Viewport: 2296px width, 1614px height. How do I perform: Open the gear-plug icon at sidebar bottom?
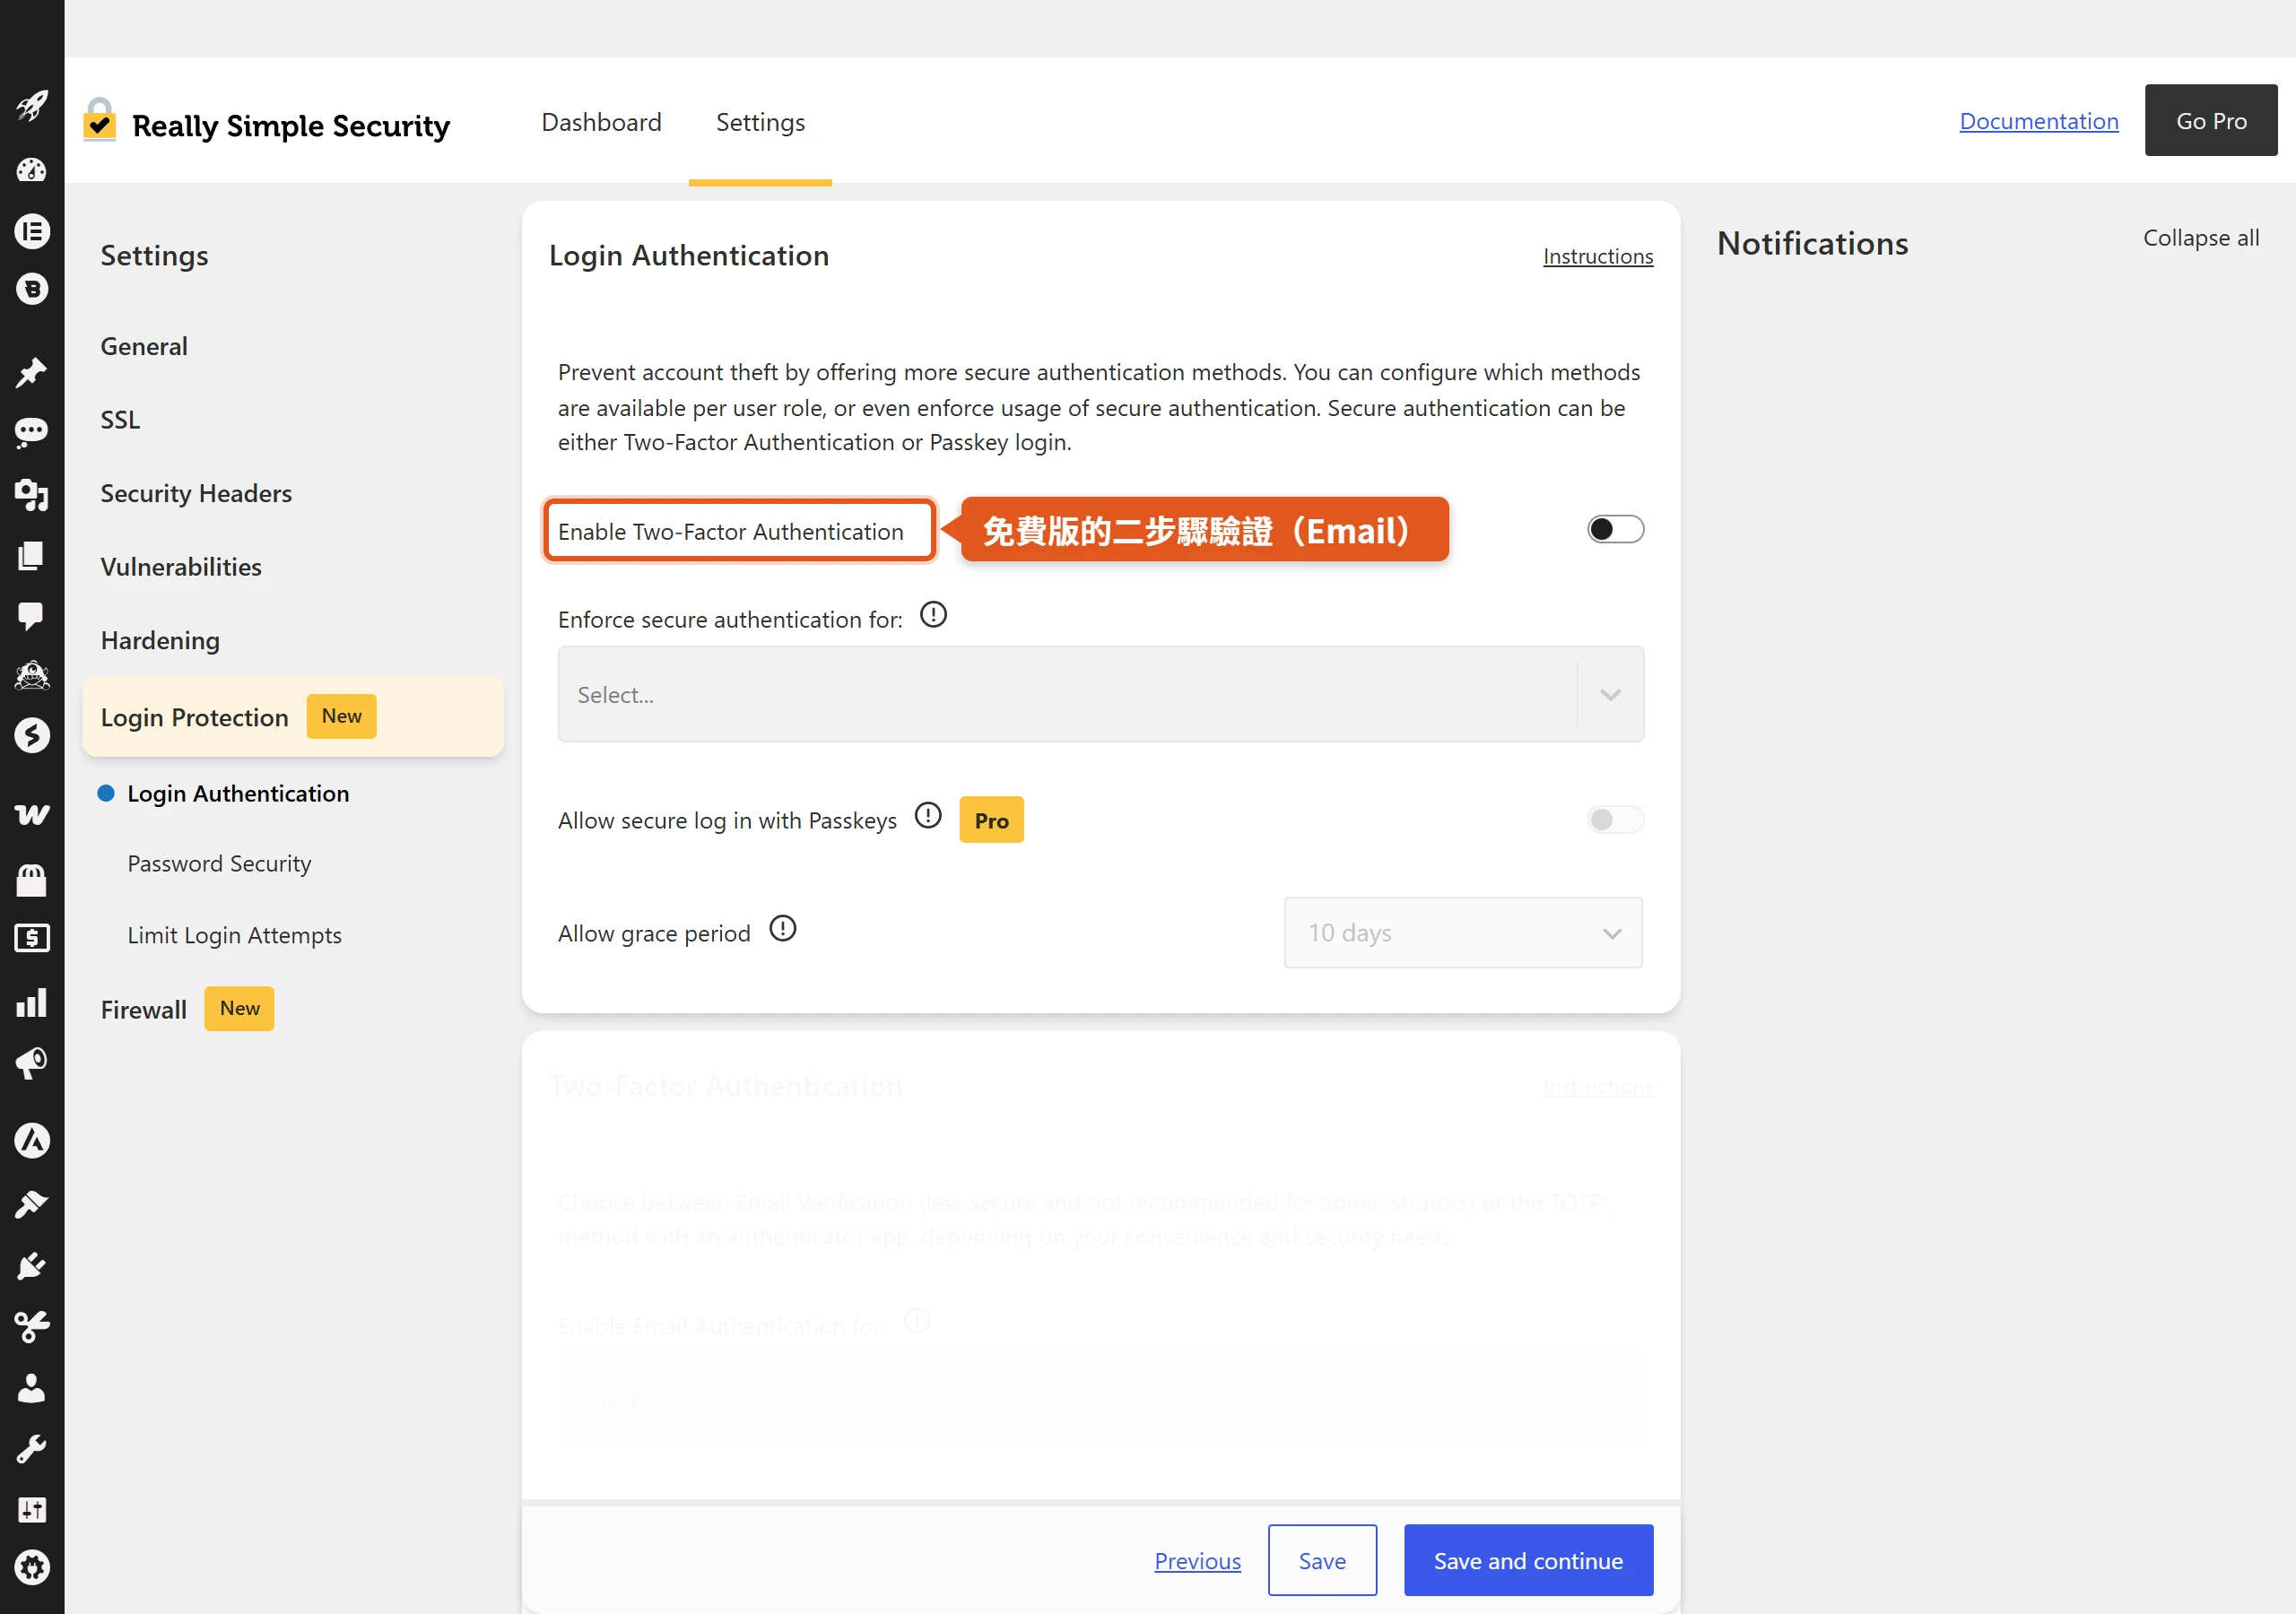click(32, 1568)
